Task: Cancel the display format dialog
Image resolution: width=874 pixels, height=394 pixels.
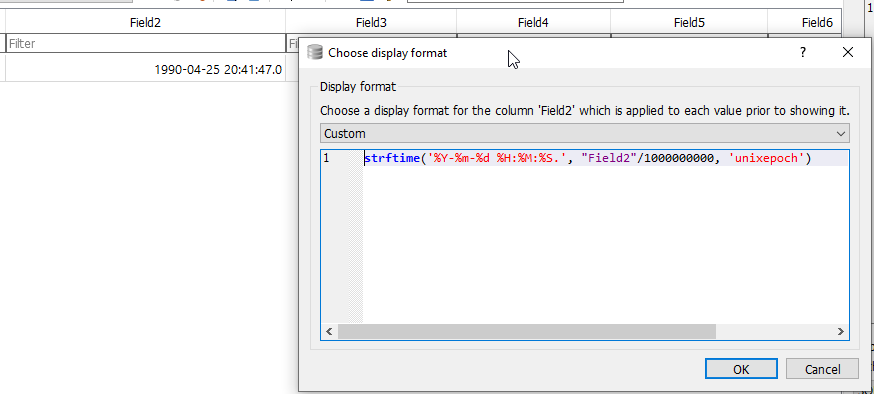Action: (822, 369)
